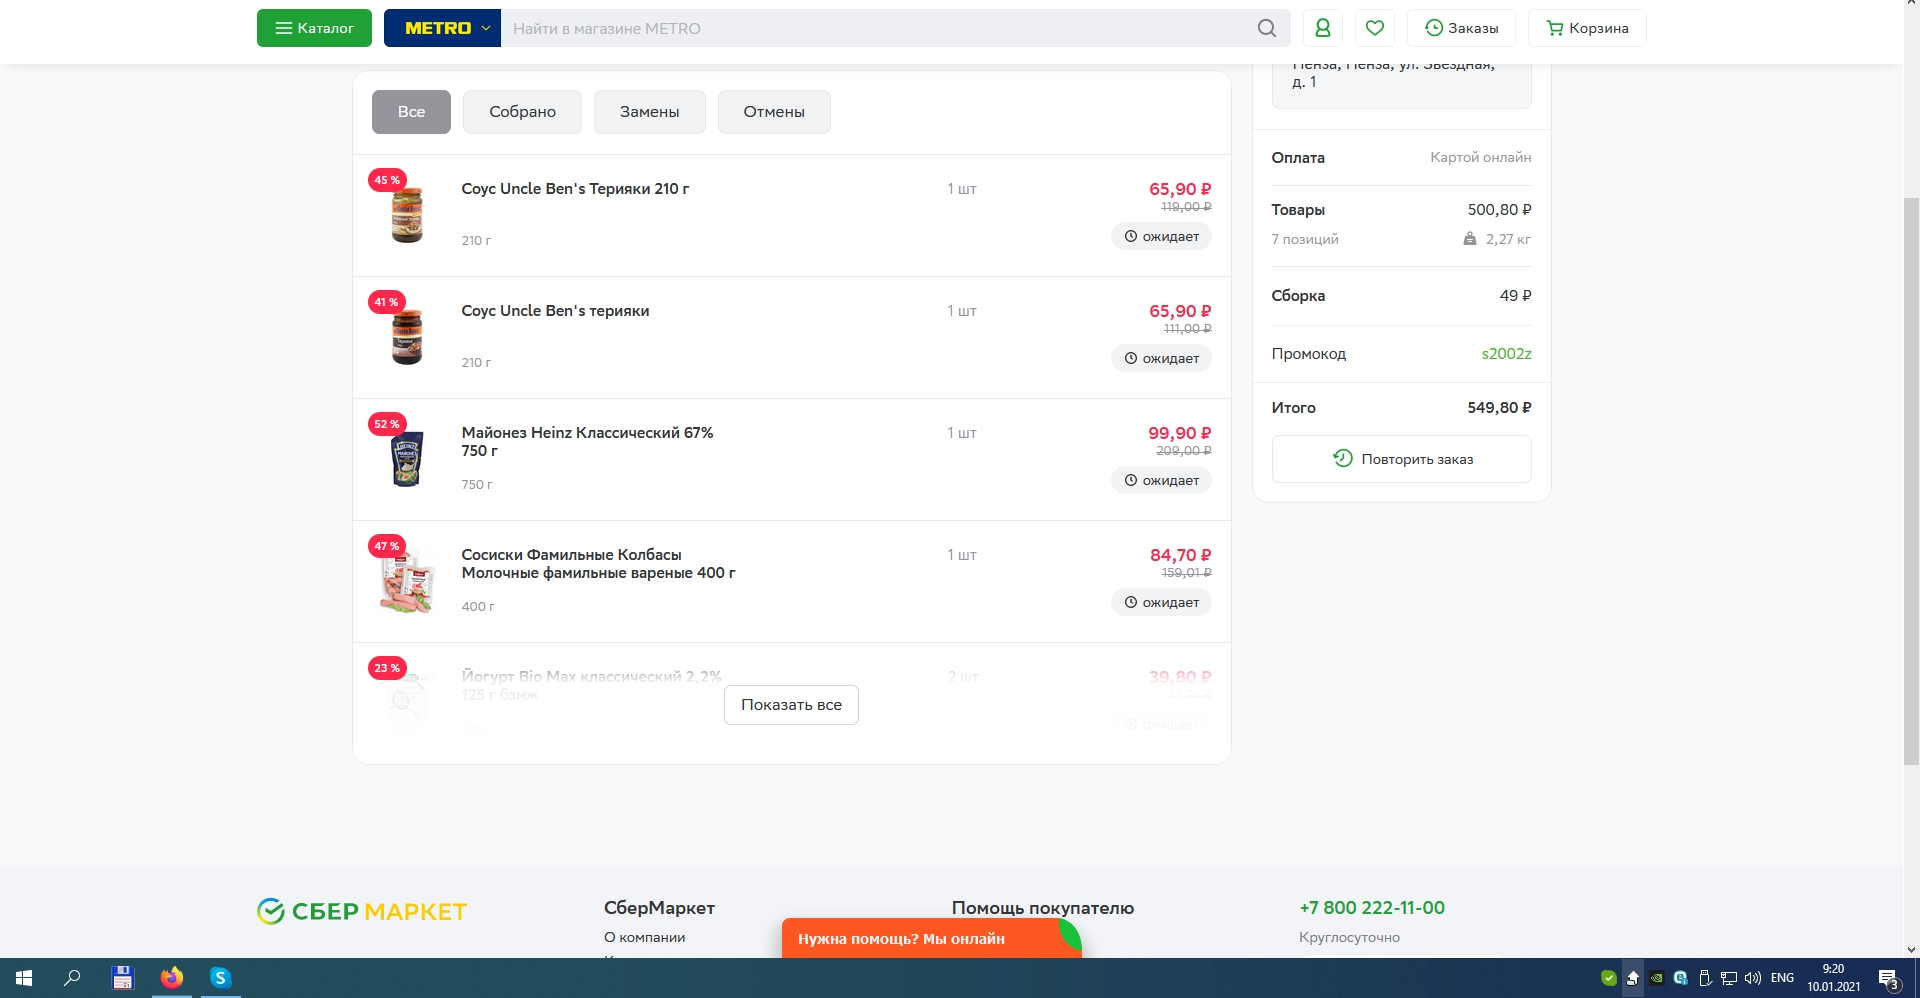Click product title Майонез Heinz Классический 67%
Viewport: 1920px width, 998px height.
click(587, 442)
